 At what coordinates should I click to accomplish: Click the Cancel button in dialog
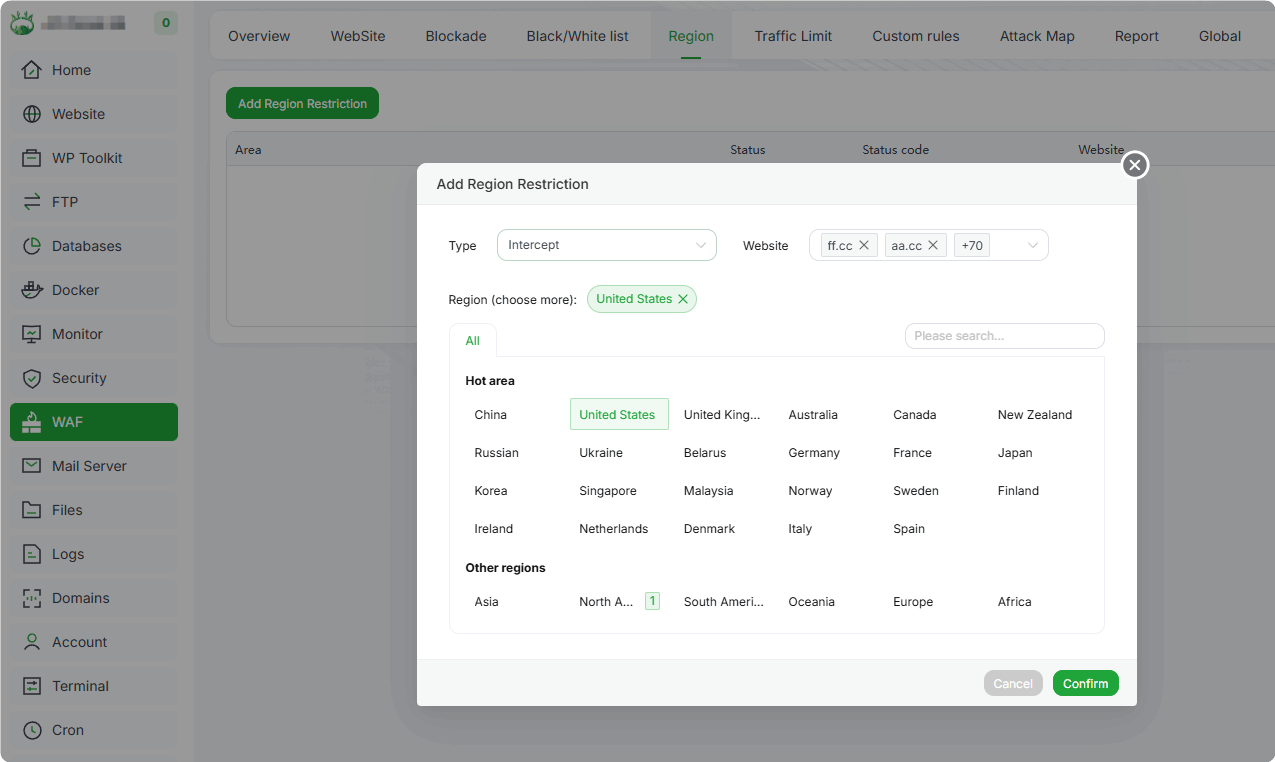point(1013,683)
